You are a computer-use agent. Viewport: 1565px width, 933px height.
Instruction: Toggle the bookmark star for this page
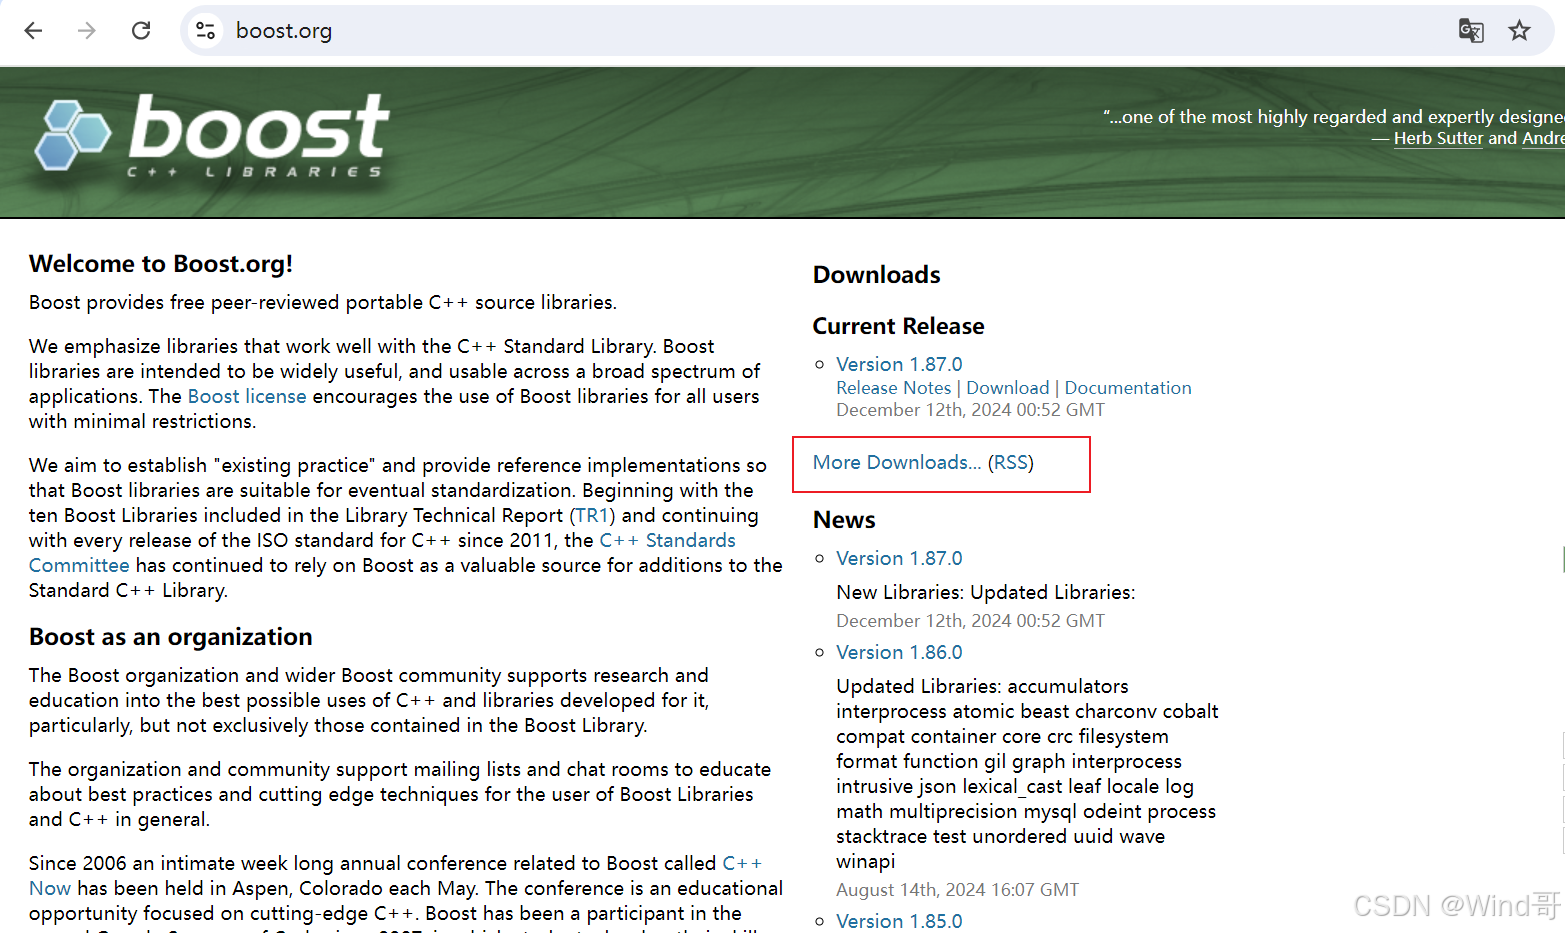[1520, 31]
